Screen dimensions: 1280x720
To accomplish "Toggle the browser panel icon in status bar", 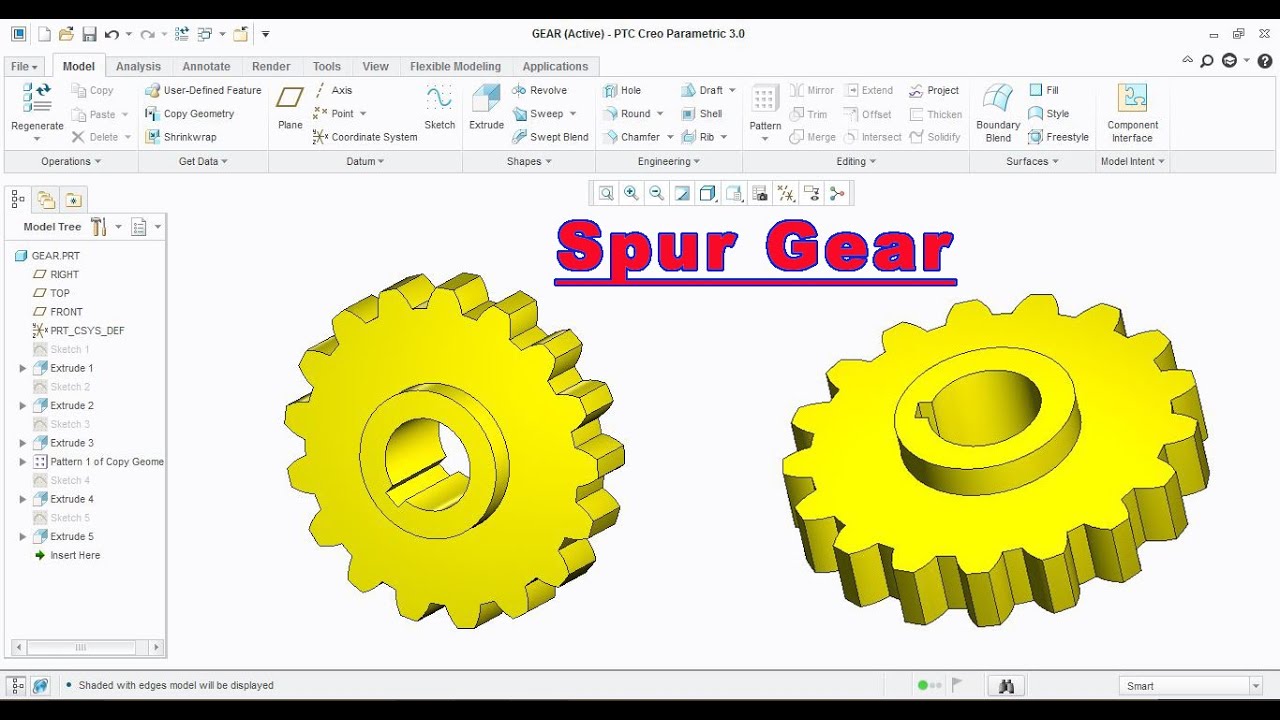I will coord(40,685).
